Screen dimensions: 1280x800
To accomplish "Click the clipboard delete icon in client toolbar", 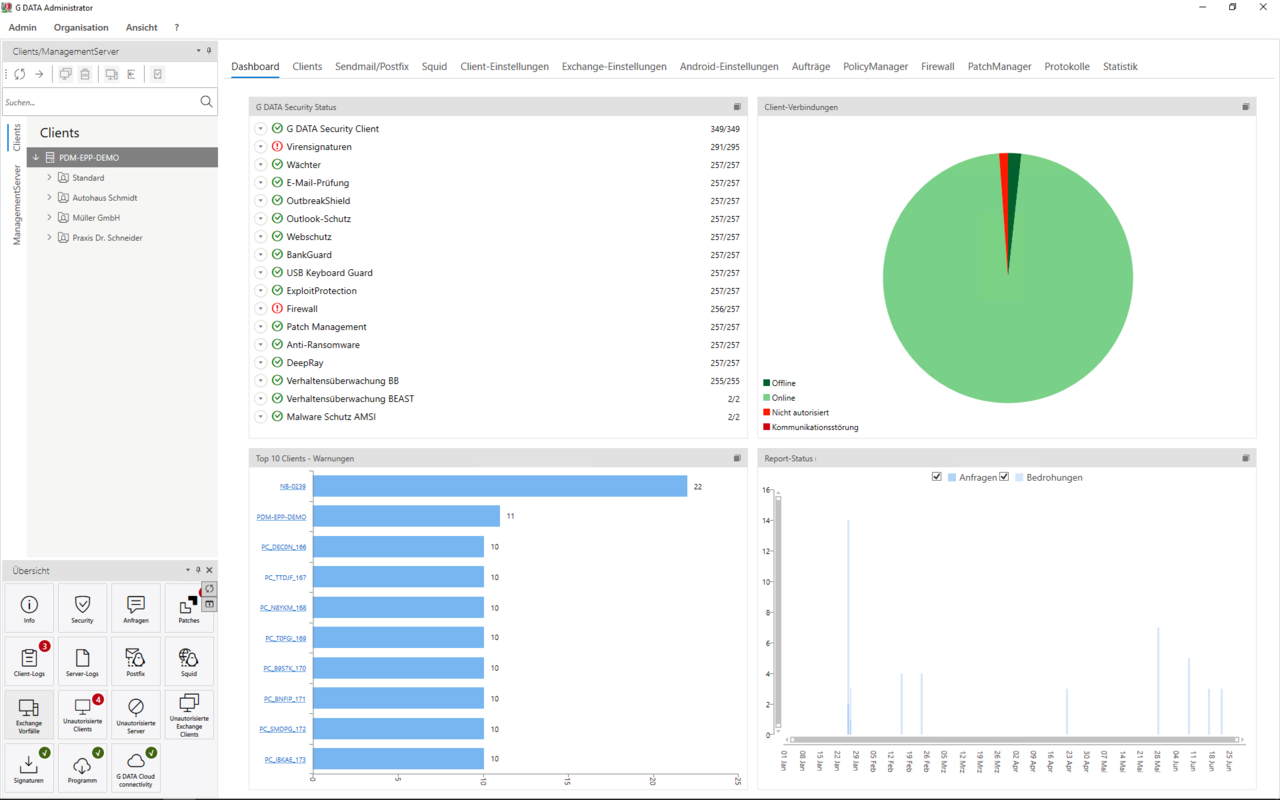I will [85, 74].
